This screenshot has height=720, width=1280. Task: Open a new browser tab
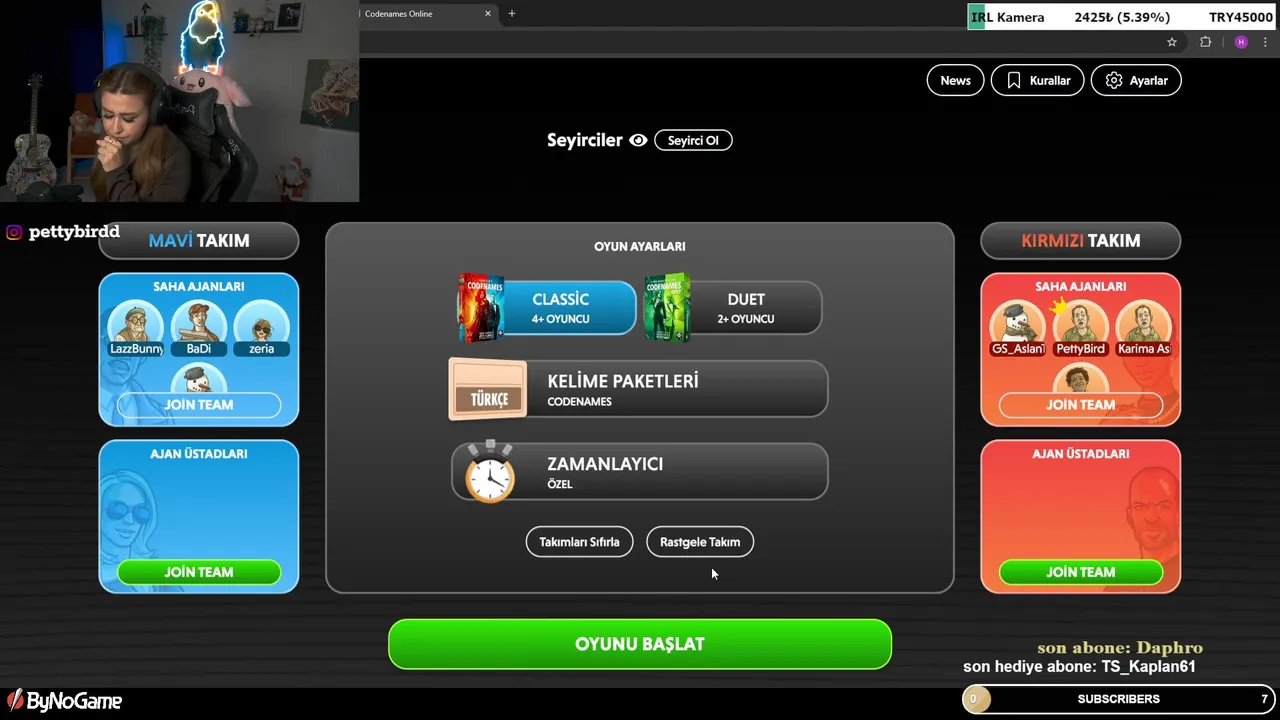512,14
